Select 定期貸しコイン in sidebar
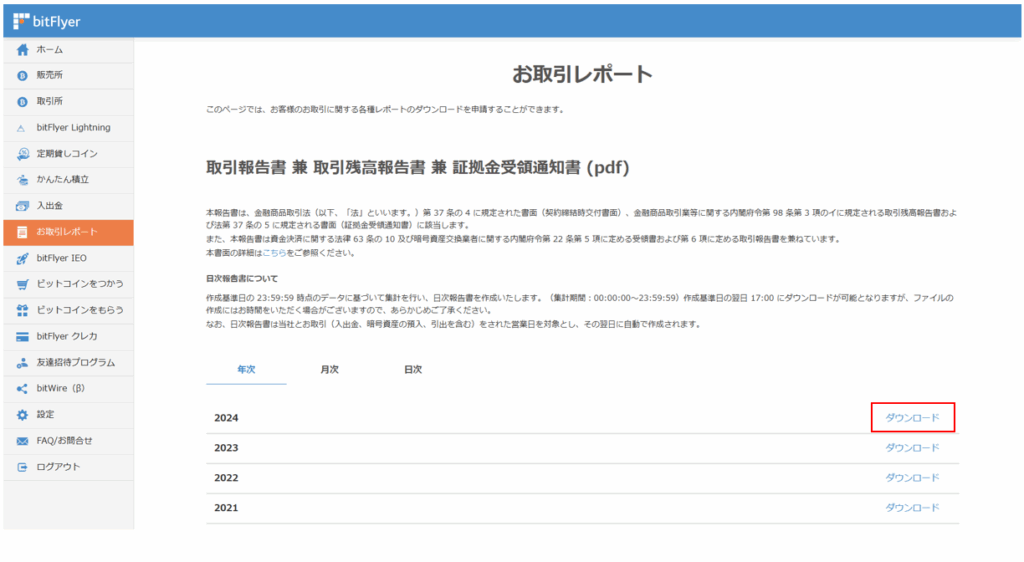1024x562 pixels. (69, 154)
